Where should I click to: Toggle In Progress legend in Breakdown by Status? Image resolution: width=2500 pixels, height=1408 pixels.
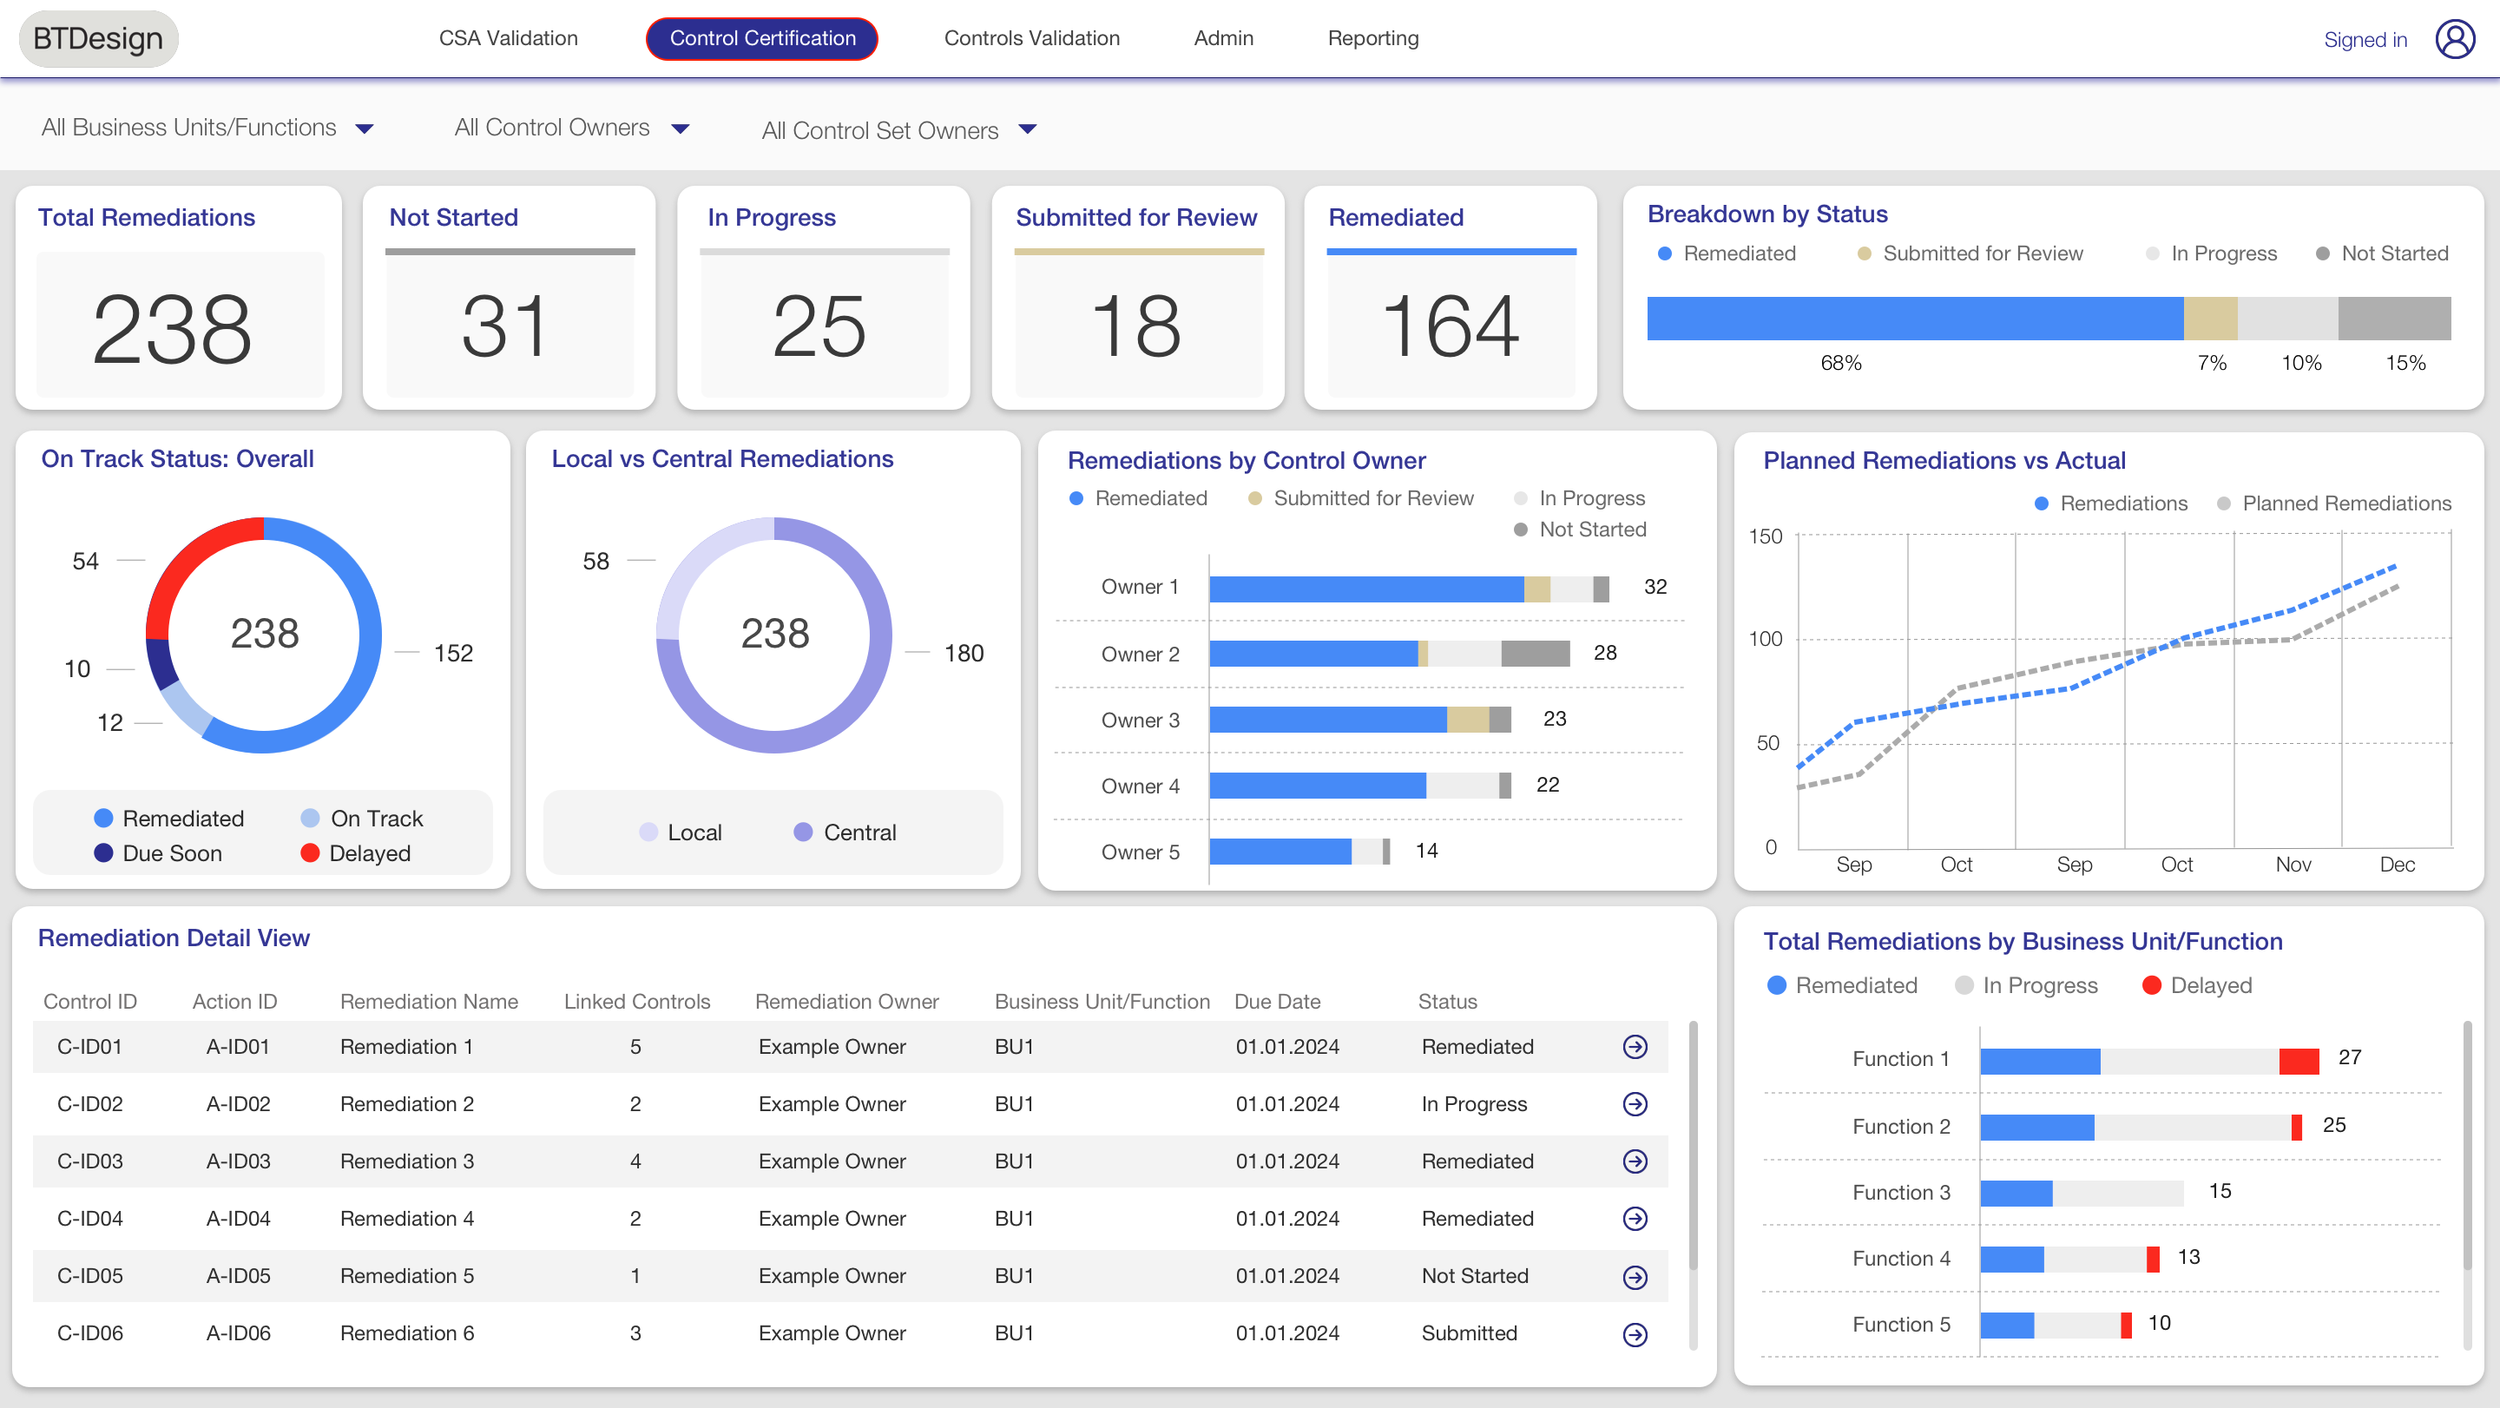2212,254
